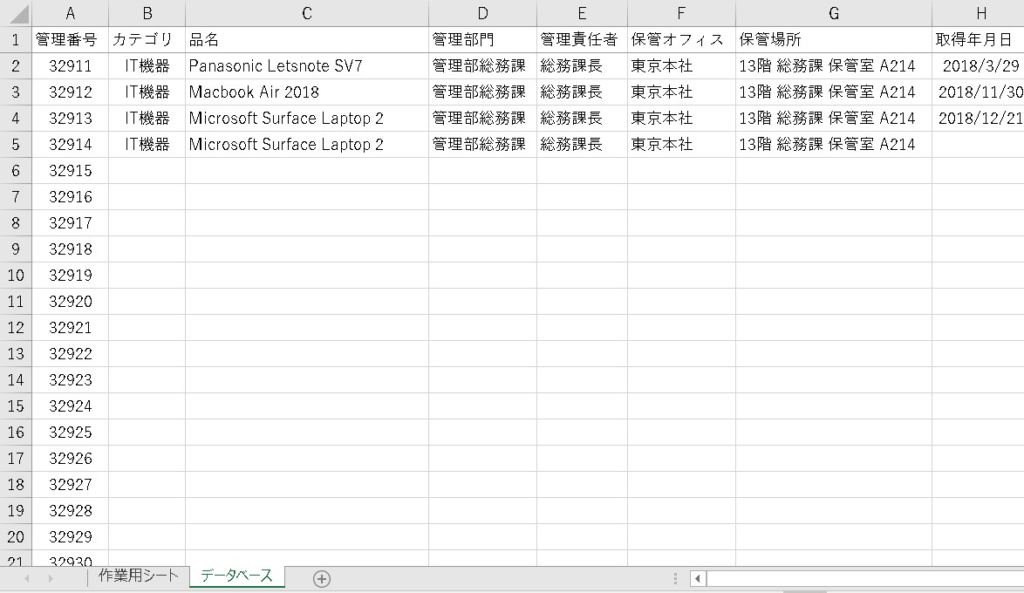Switch to the 作業用シート tab
The image size is (1024, 593).
pyautogui.click(x=138, y=577)
